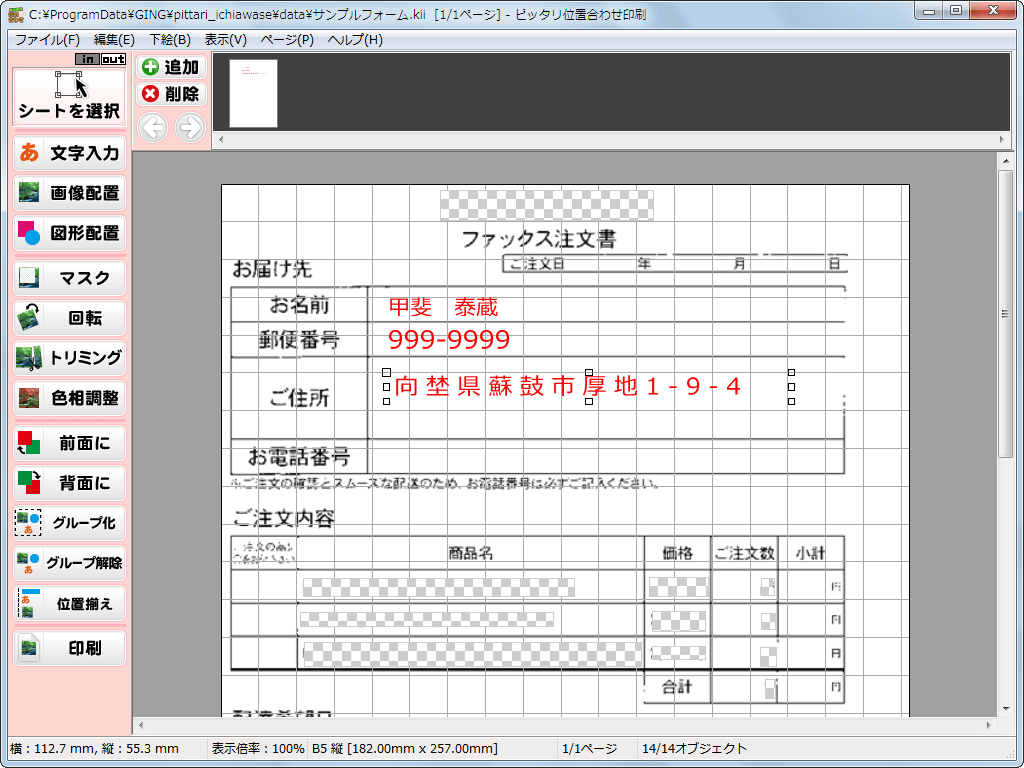Image resolution: width=1024 pixels, height=768 pixels.
Task: Click the vertical scrollbar down arrow of canvas
Action: (x=1006, y=709)
